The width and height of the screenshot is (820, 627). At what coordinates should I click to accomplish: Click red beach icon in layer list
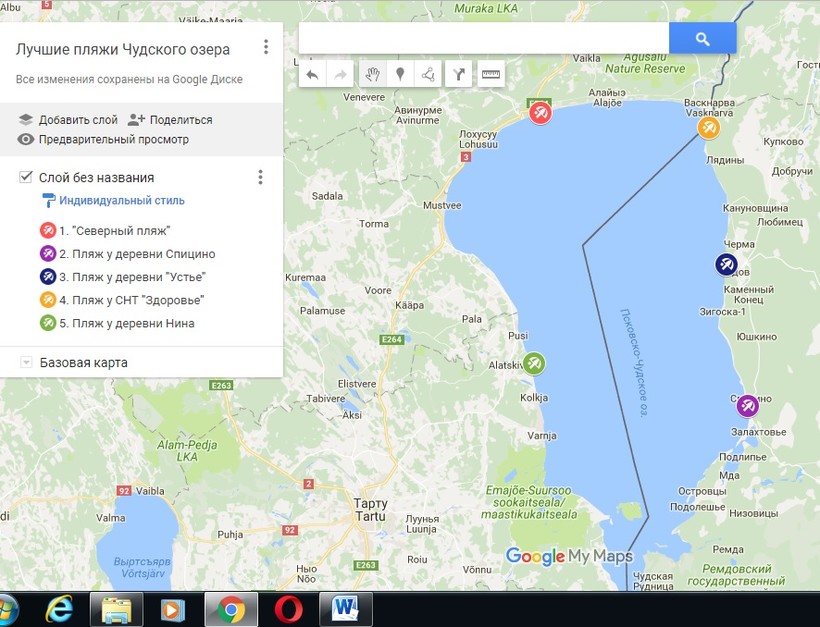click(48, 230)
